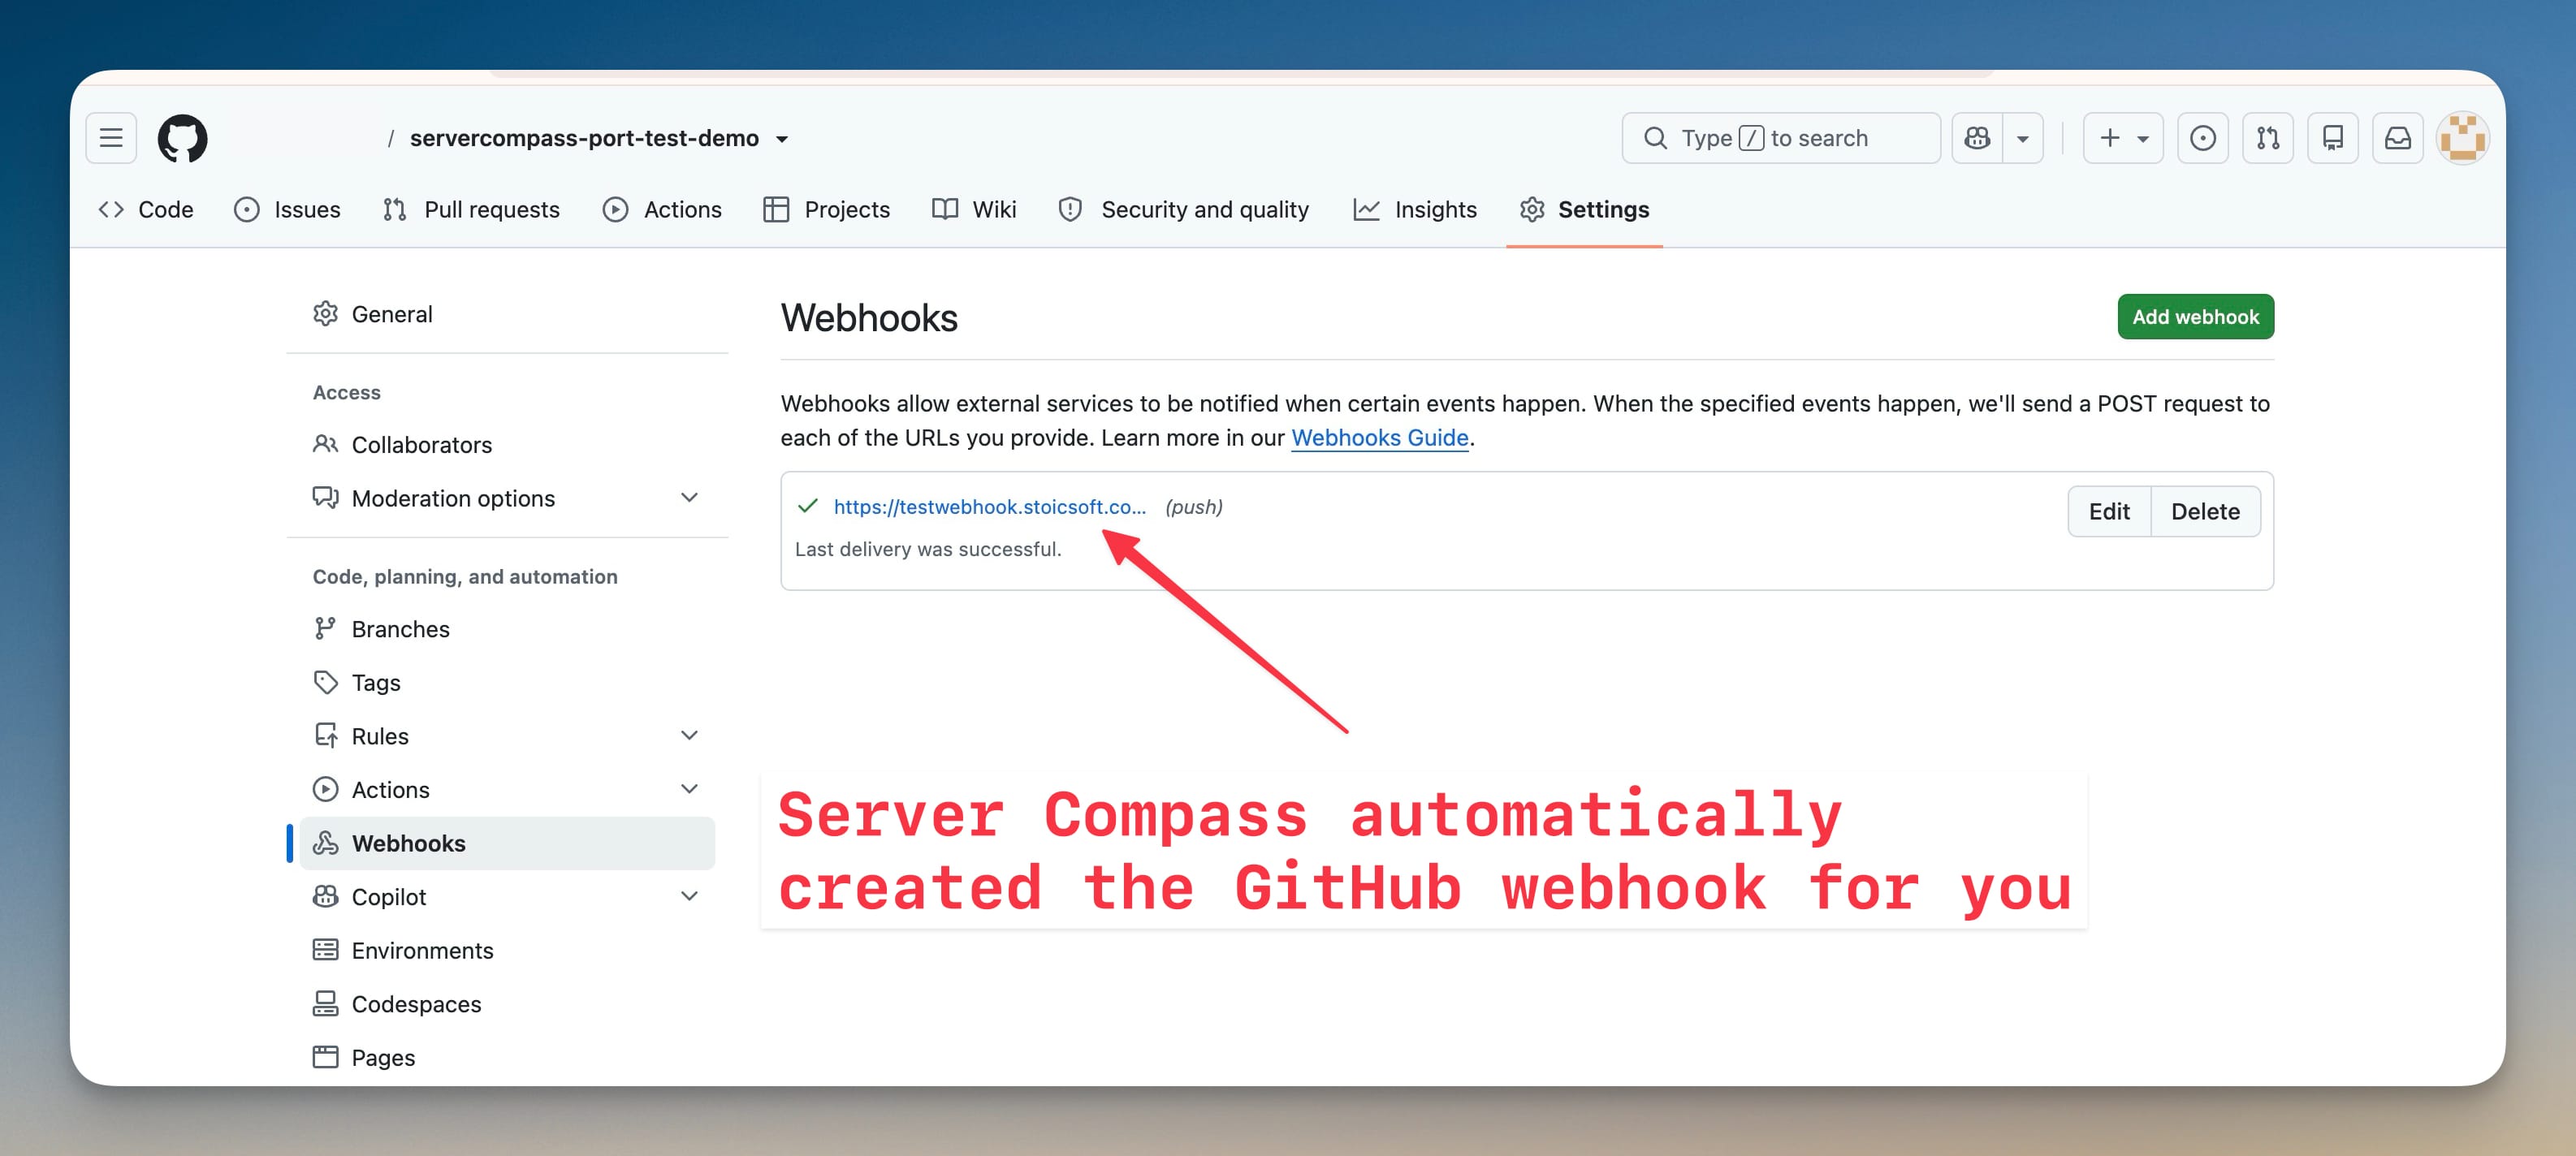This screenshot has width=2576, height=1156.
Task: Click the Moderation options comment icon
Action: point(325,497)
